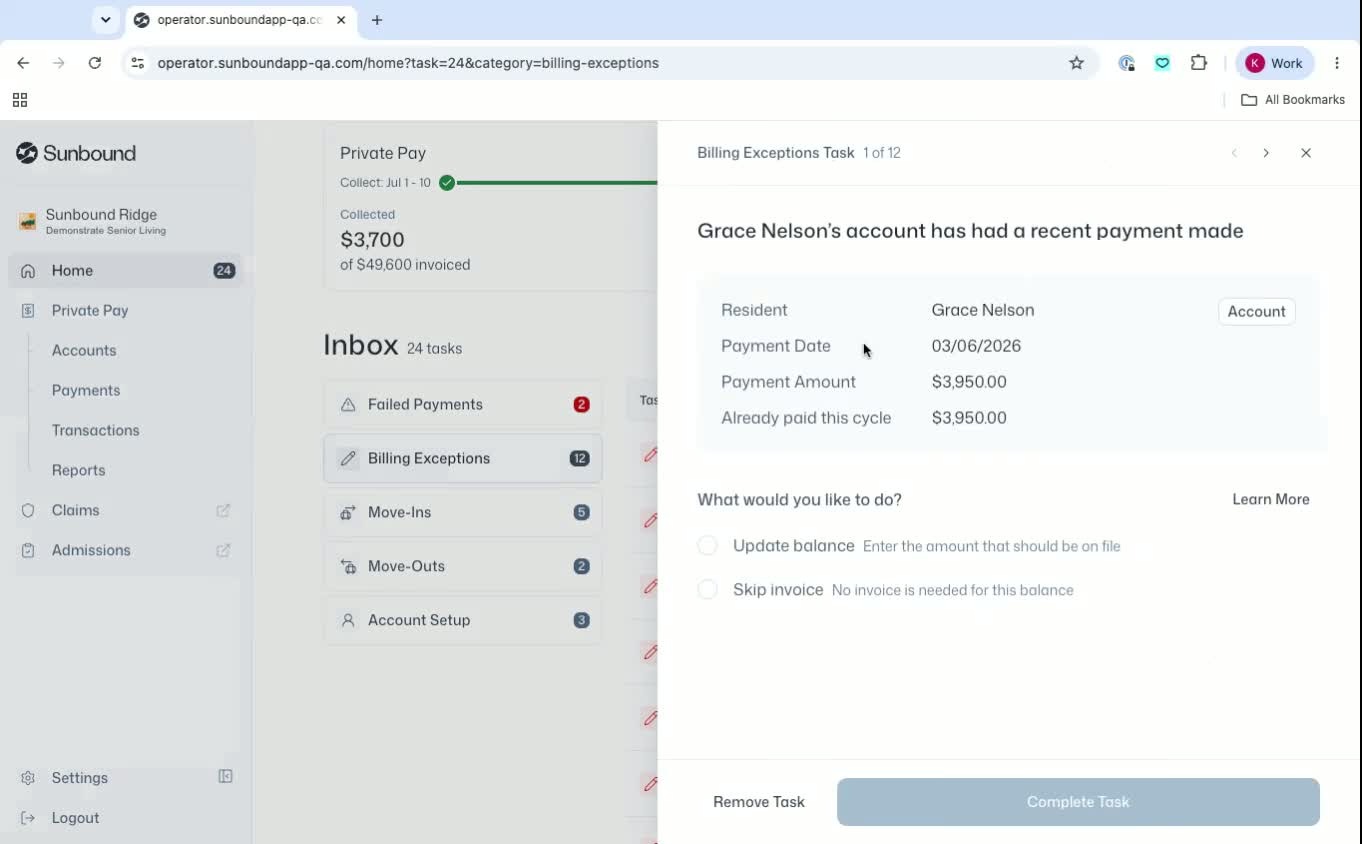Expand the browser tab search dropdown
1362x844 pixels.
[106, 20]
